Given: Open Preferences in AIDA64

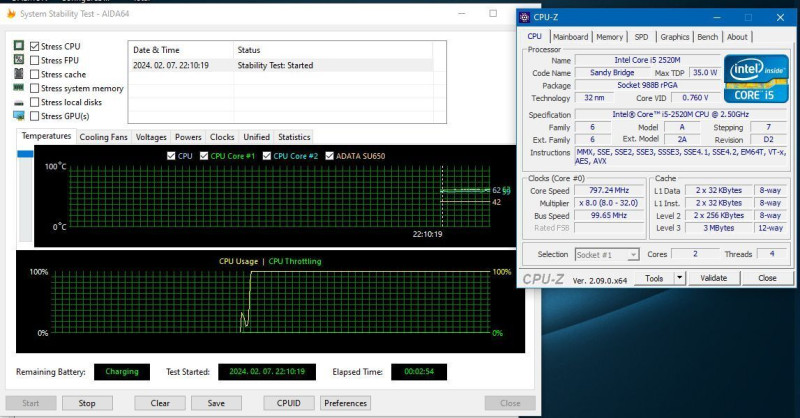Looking at the screenshot, I should pos(345,403).
